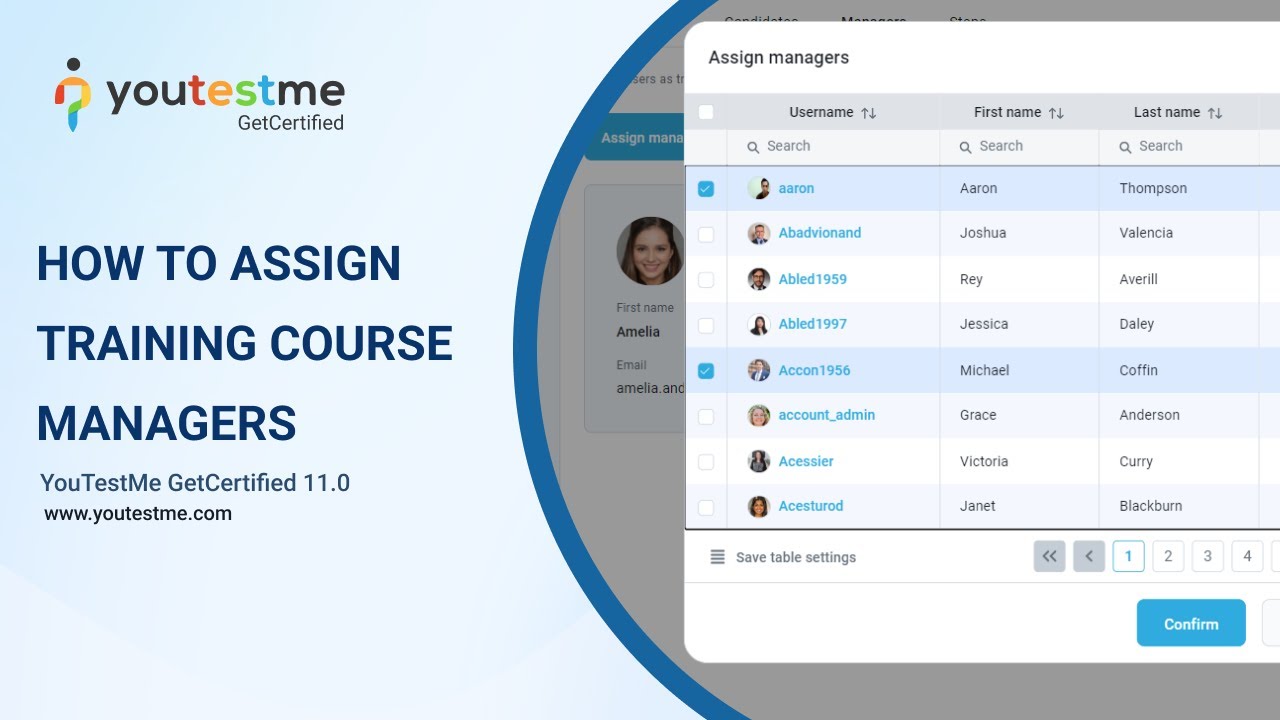Go to page 4
This screenshot has height=720, width=1280.
[1247, 556]
